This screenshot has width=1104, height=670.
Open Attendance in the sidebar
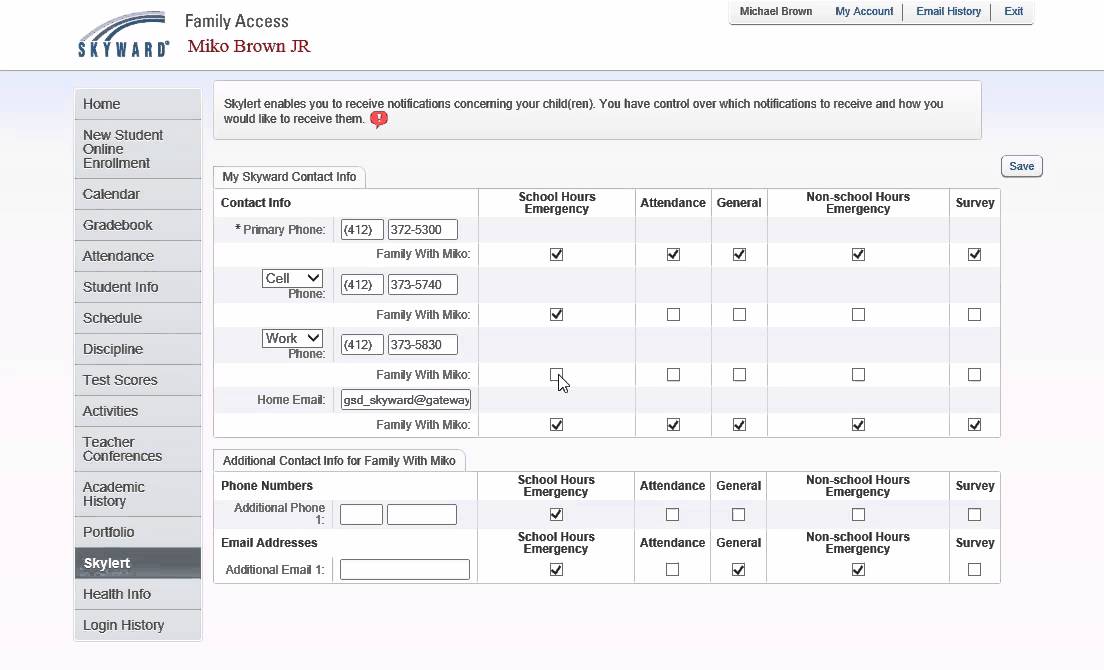tap(138, 256)
